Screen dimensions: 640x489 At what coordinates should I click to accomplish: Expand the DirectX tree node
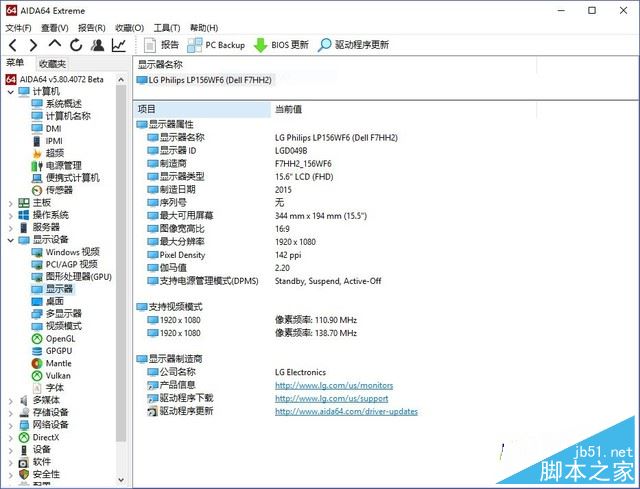[x=11, y=438]
